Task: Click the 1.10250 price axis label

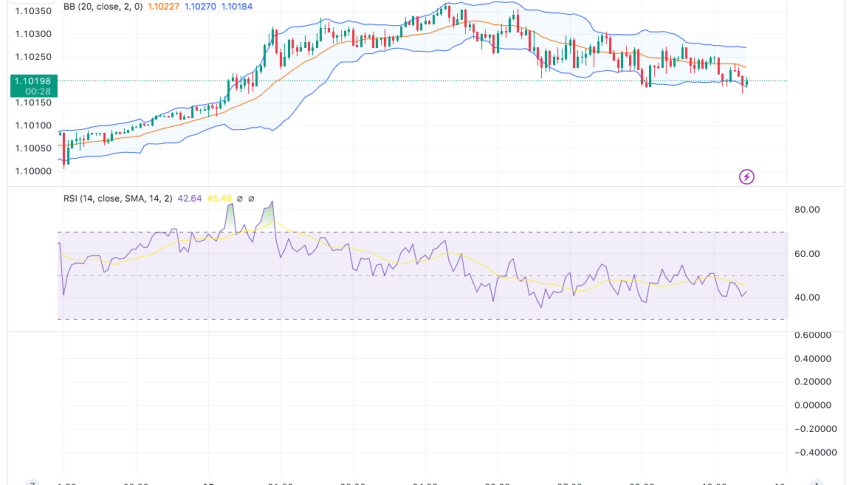Action: click(x=33, y=57)
